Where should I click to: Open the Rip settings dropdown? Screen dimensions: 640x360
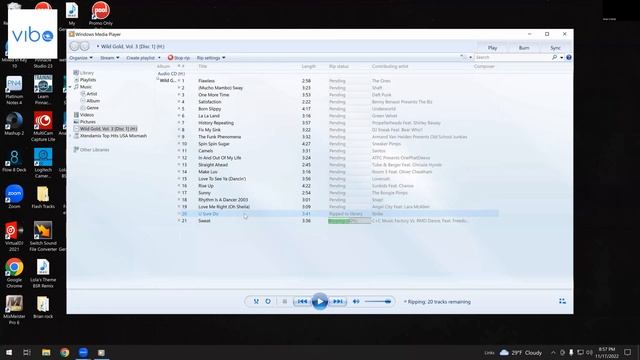click(x=211, y=58)
